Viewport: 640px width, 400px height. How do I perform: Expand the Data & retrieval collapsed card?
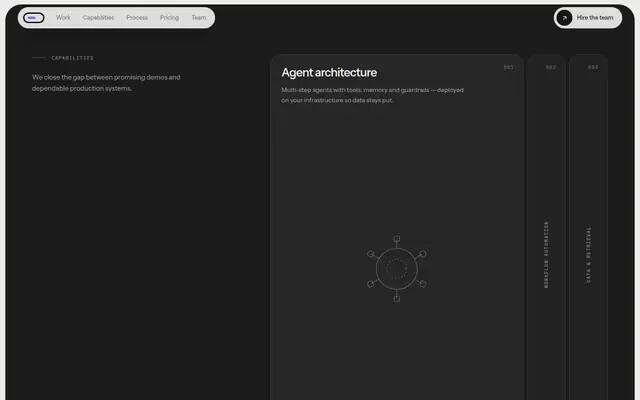(588, 227)
